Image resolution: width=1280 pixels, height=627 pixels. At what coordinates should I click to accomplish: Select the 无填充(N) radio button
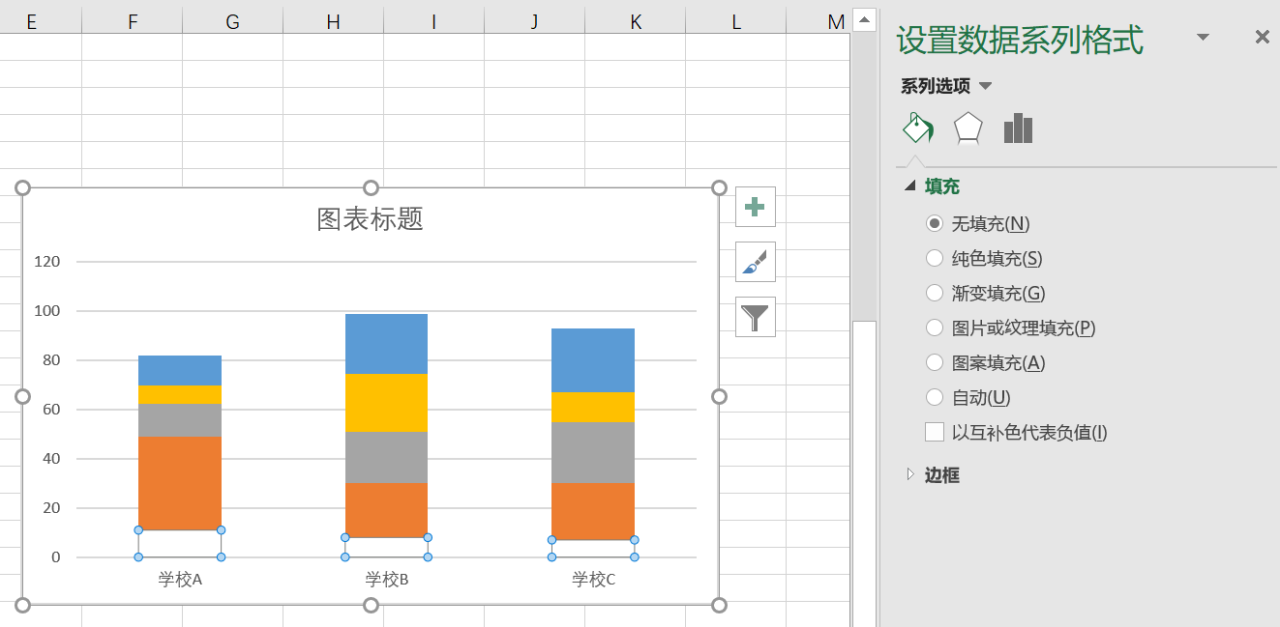pyautogui.click(x=934, y=223)
